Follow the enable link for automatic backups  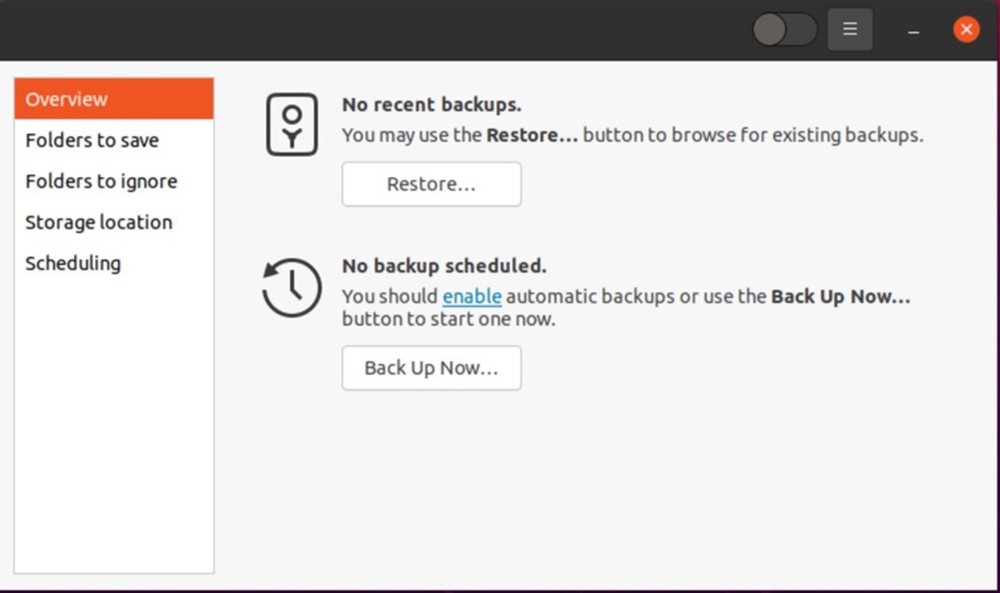pos(472,297)
